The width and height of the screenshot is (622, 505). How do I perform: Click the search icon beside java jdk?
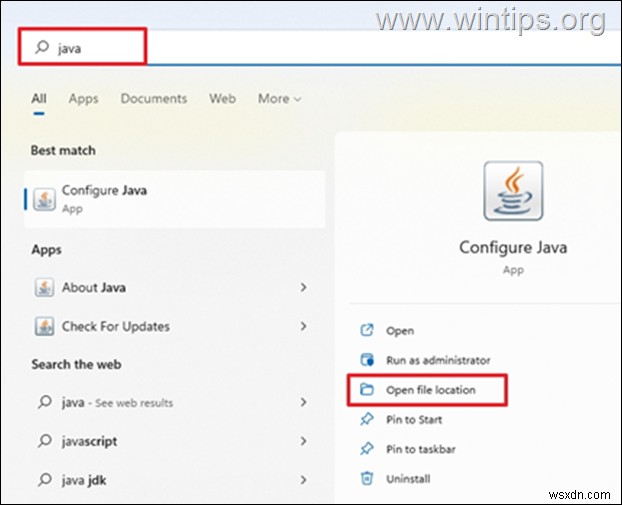44,480
